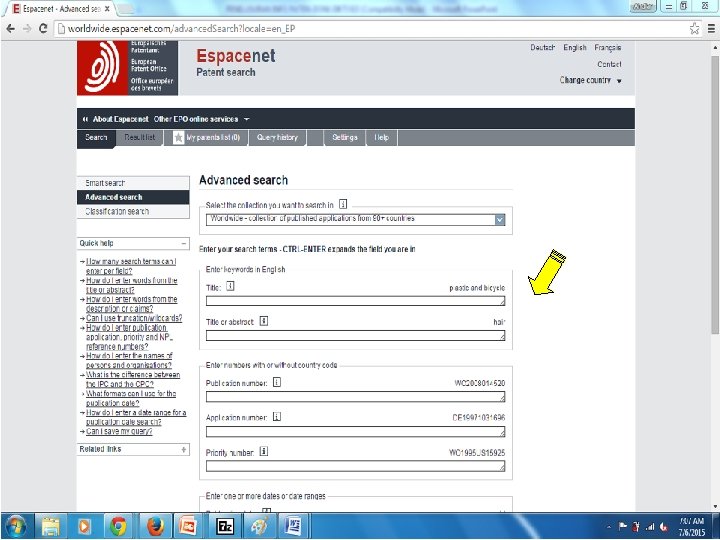Open the Windows Start button

[16, 526]
